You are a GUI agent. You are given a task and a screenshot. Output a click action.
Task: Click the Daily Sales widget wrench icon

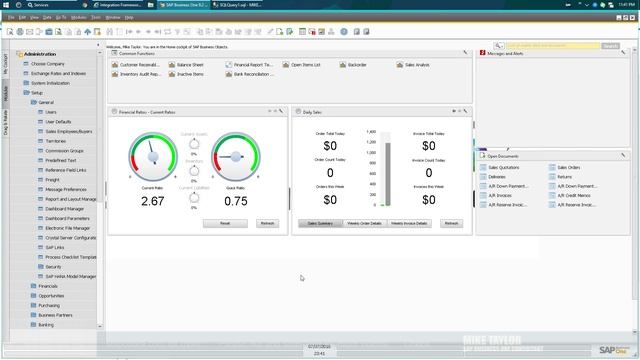pyautogui.click(x=465, y=111)
